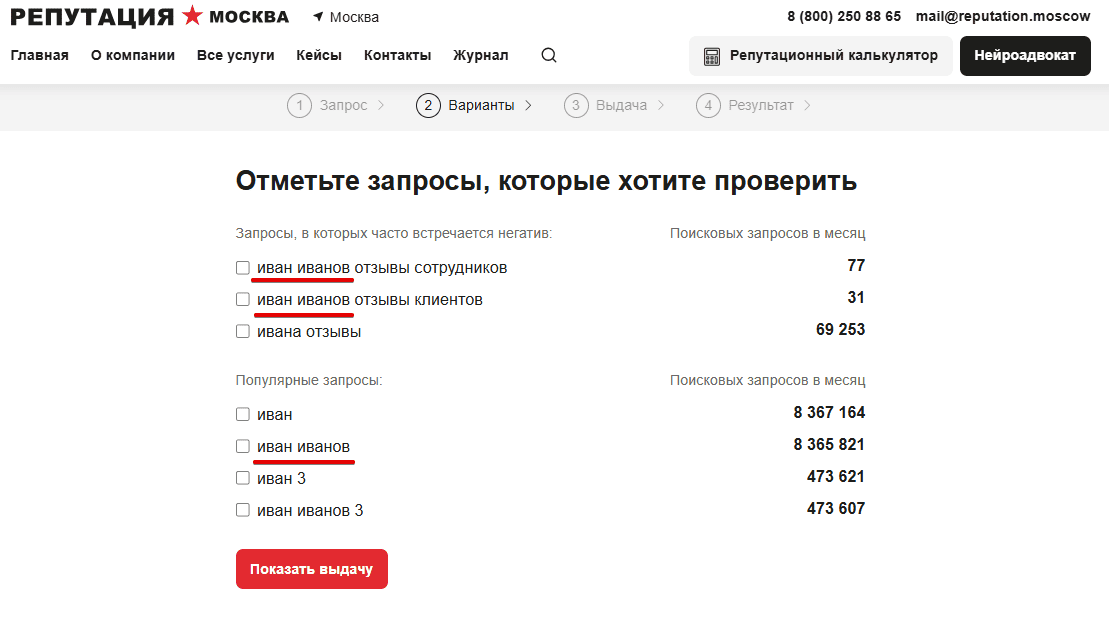Screen dimensions: 1109x622
Task: Check the 'иван иванов отзывы сотрудников' checkbox
Action: click(x=243, y=267)
